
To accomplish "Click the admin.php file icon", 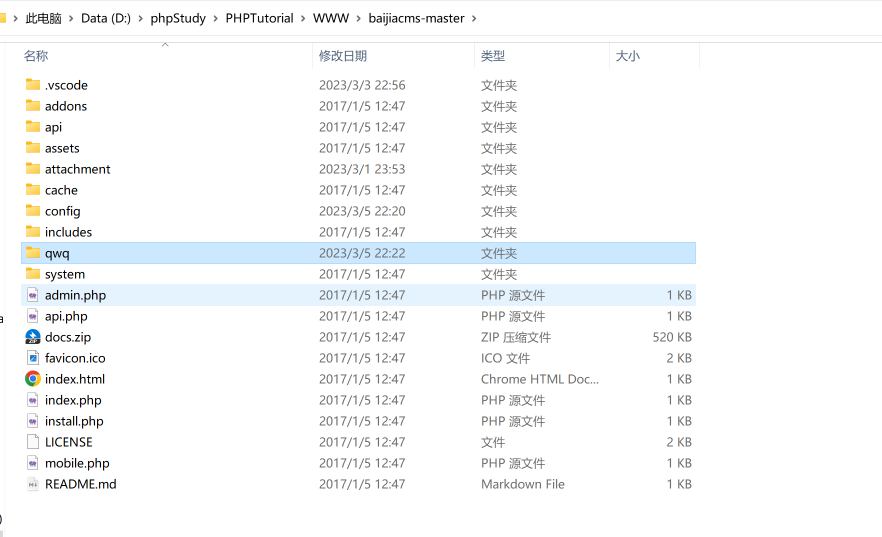I will click(33, 295).
